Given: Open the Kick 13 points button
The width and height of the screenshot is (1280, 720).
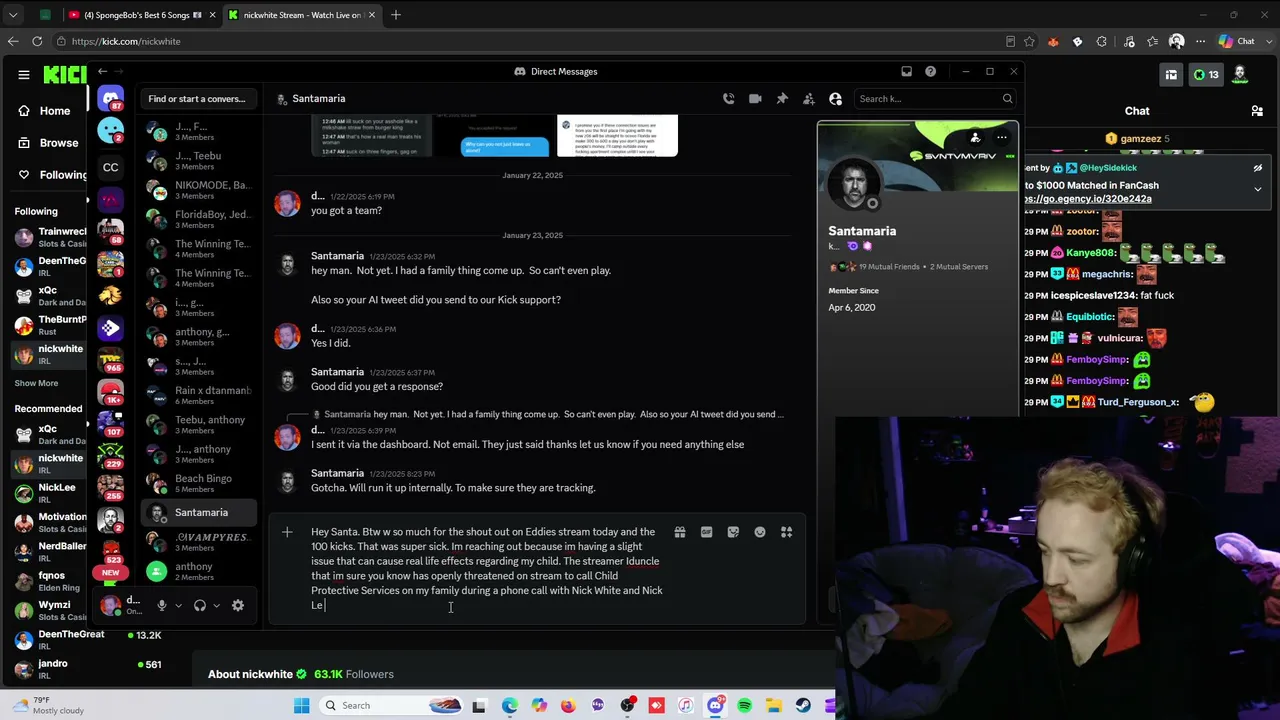Looking at the screenshot, I should pos(1206,75).
